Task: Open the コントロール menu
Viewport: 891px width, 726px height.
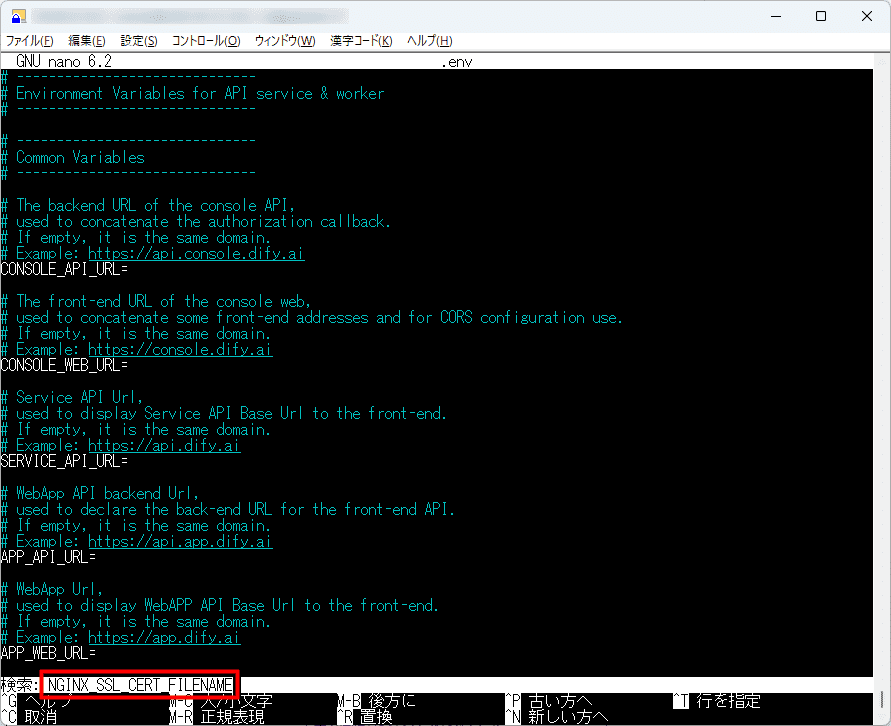Action: click(x=204, y=40)
